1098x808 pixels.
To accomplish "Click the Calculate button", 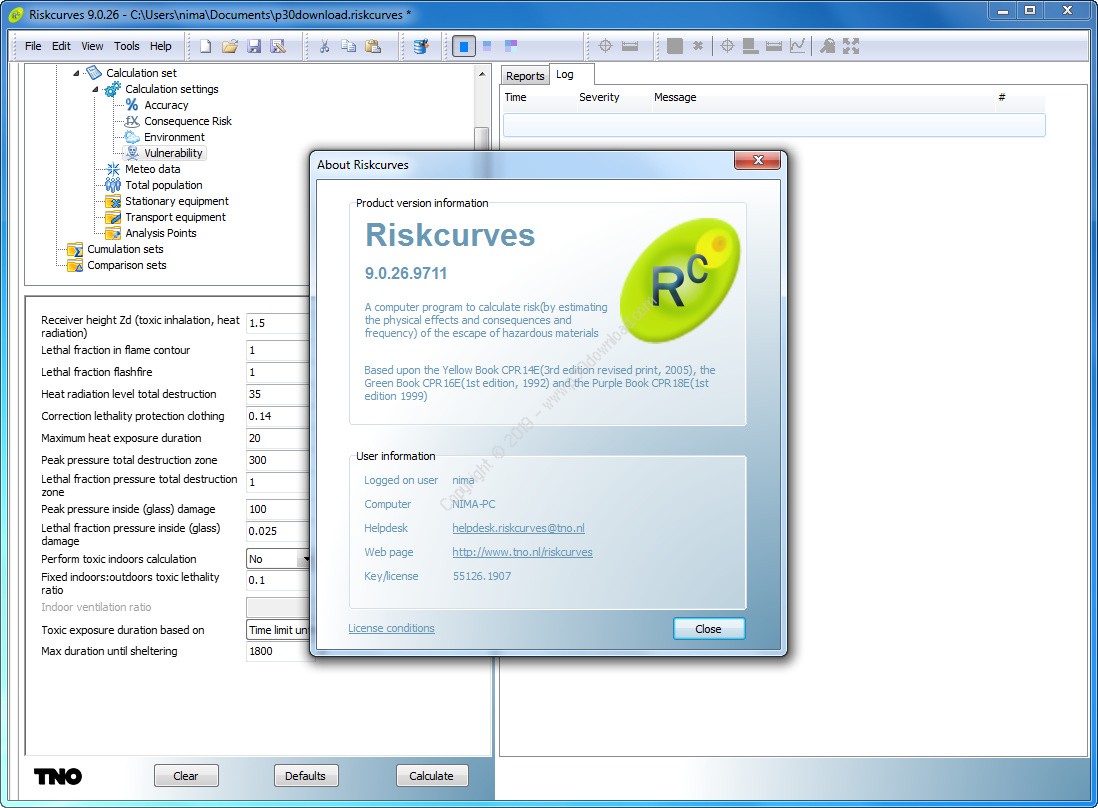I will [x=431, y=776].
